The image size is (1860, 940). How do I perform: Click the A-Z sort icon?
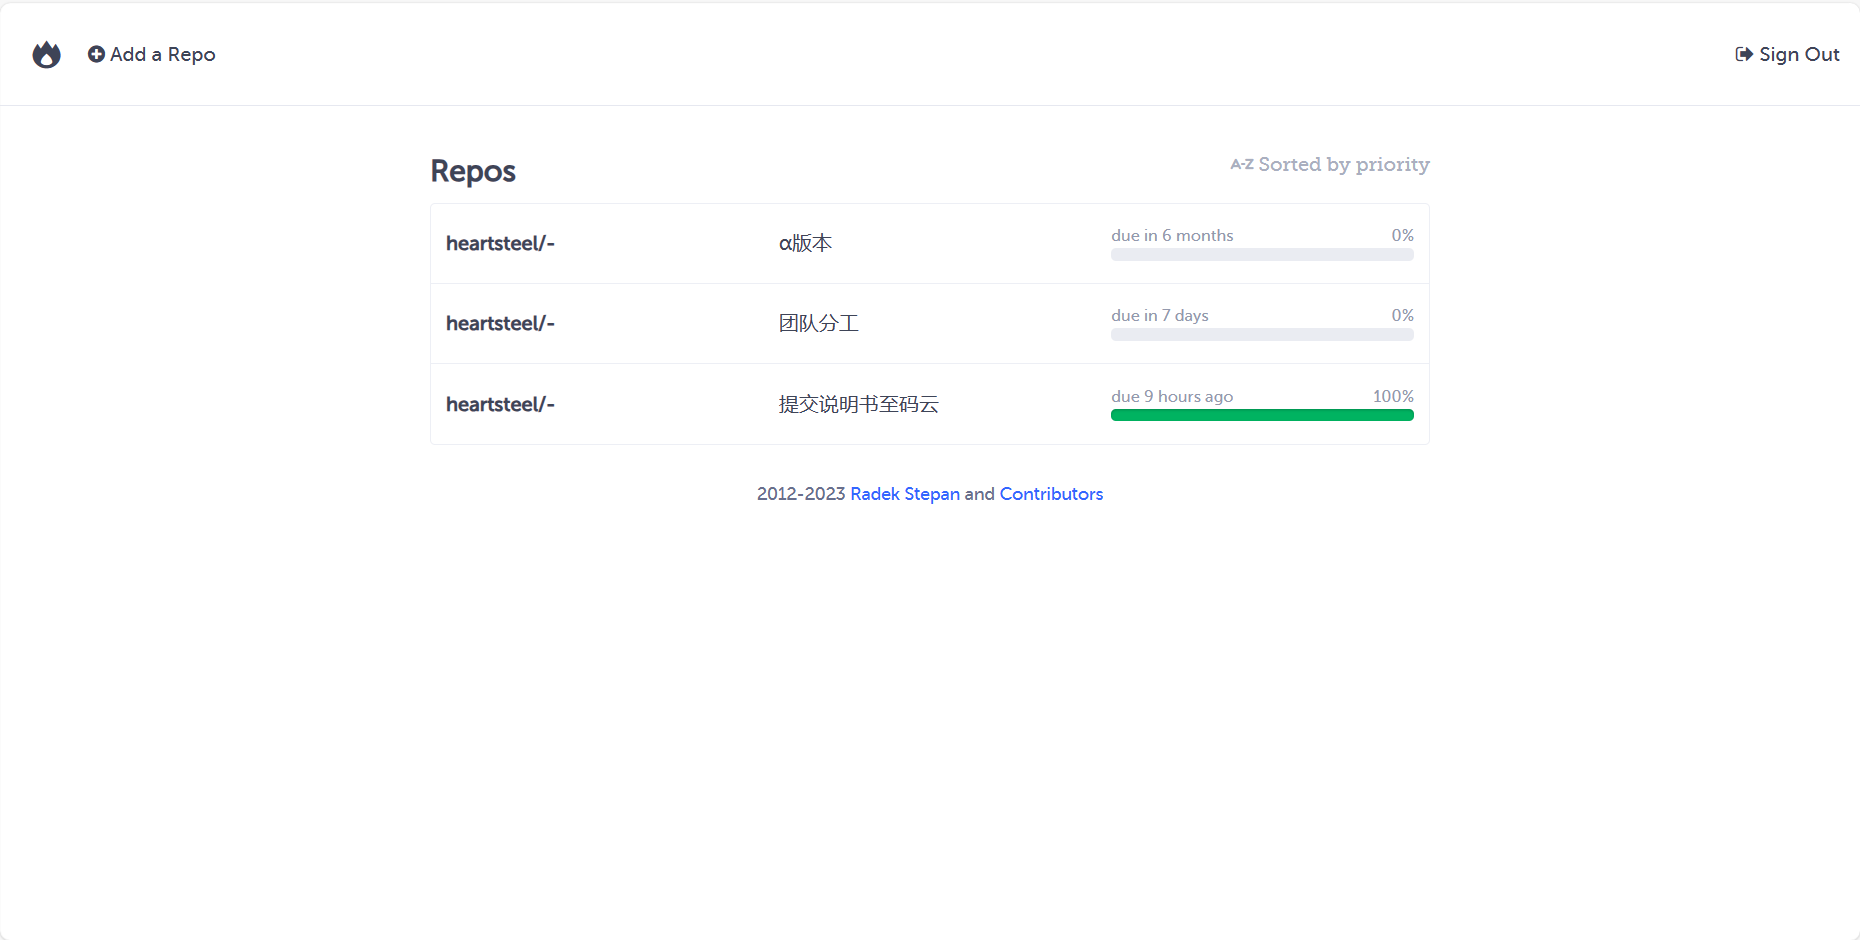pyautogui.click(x=1242, y=164)
